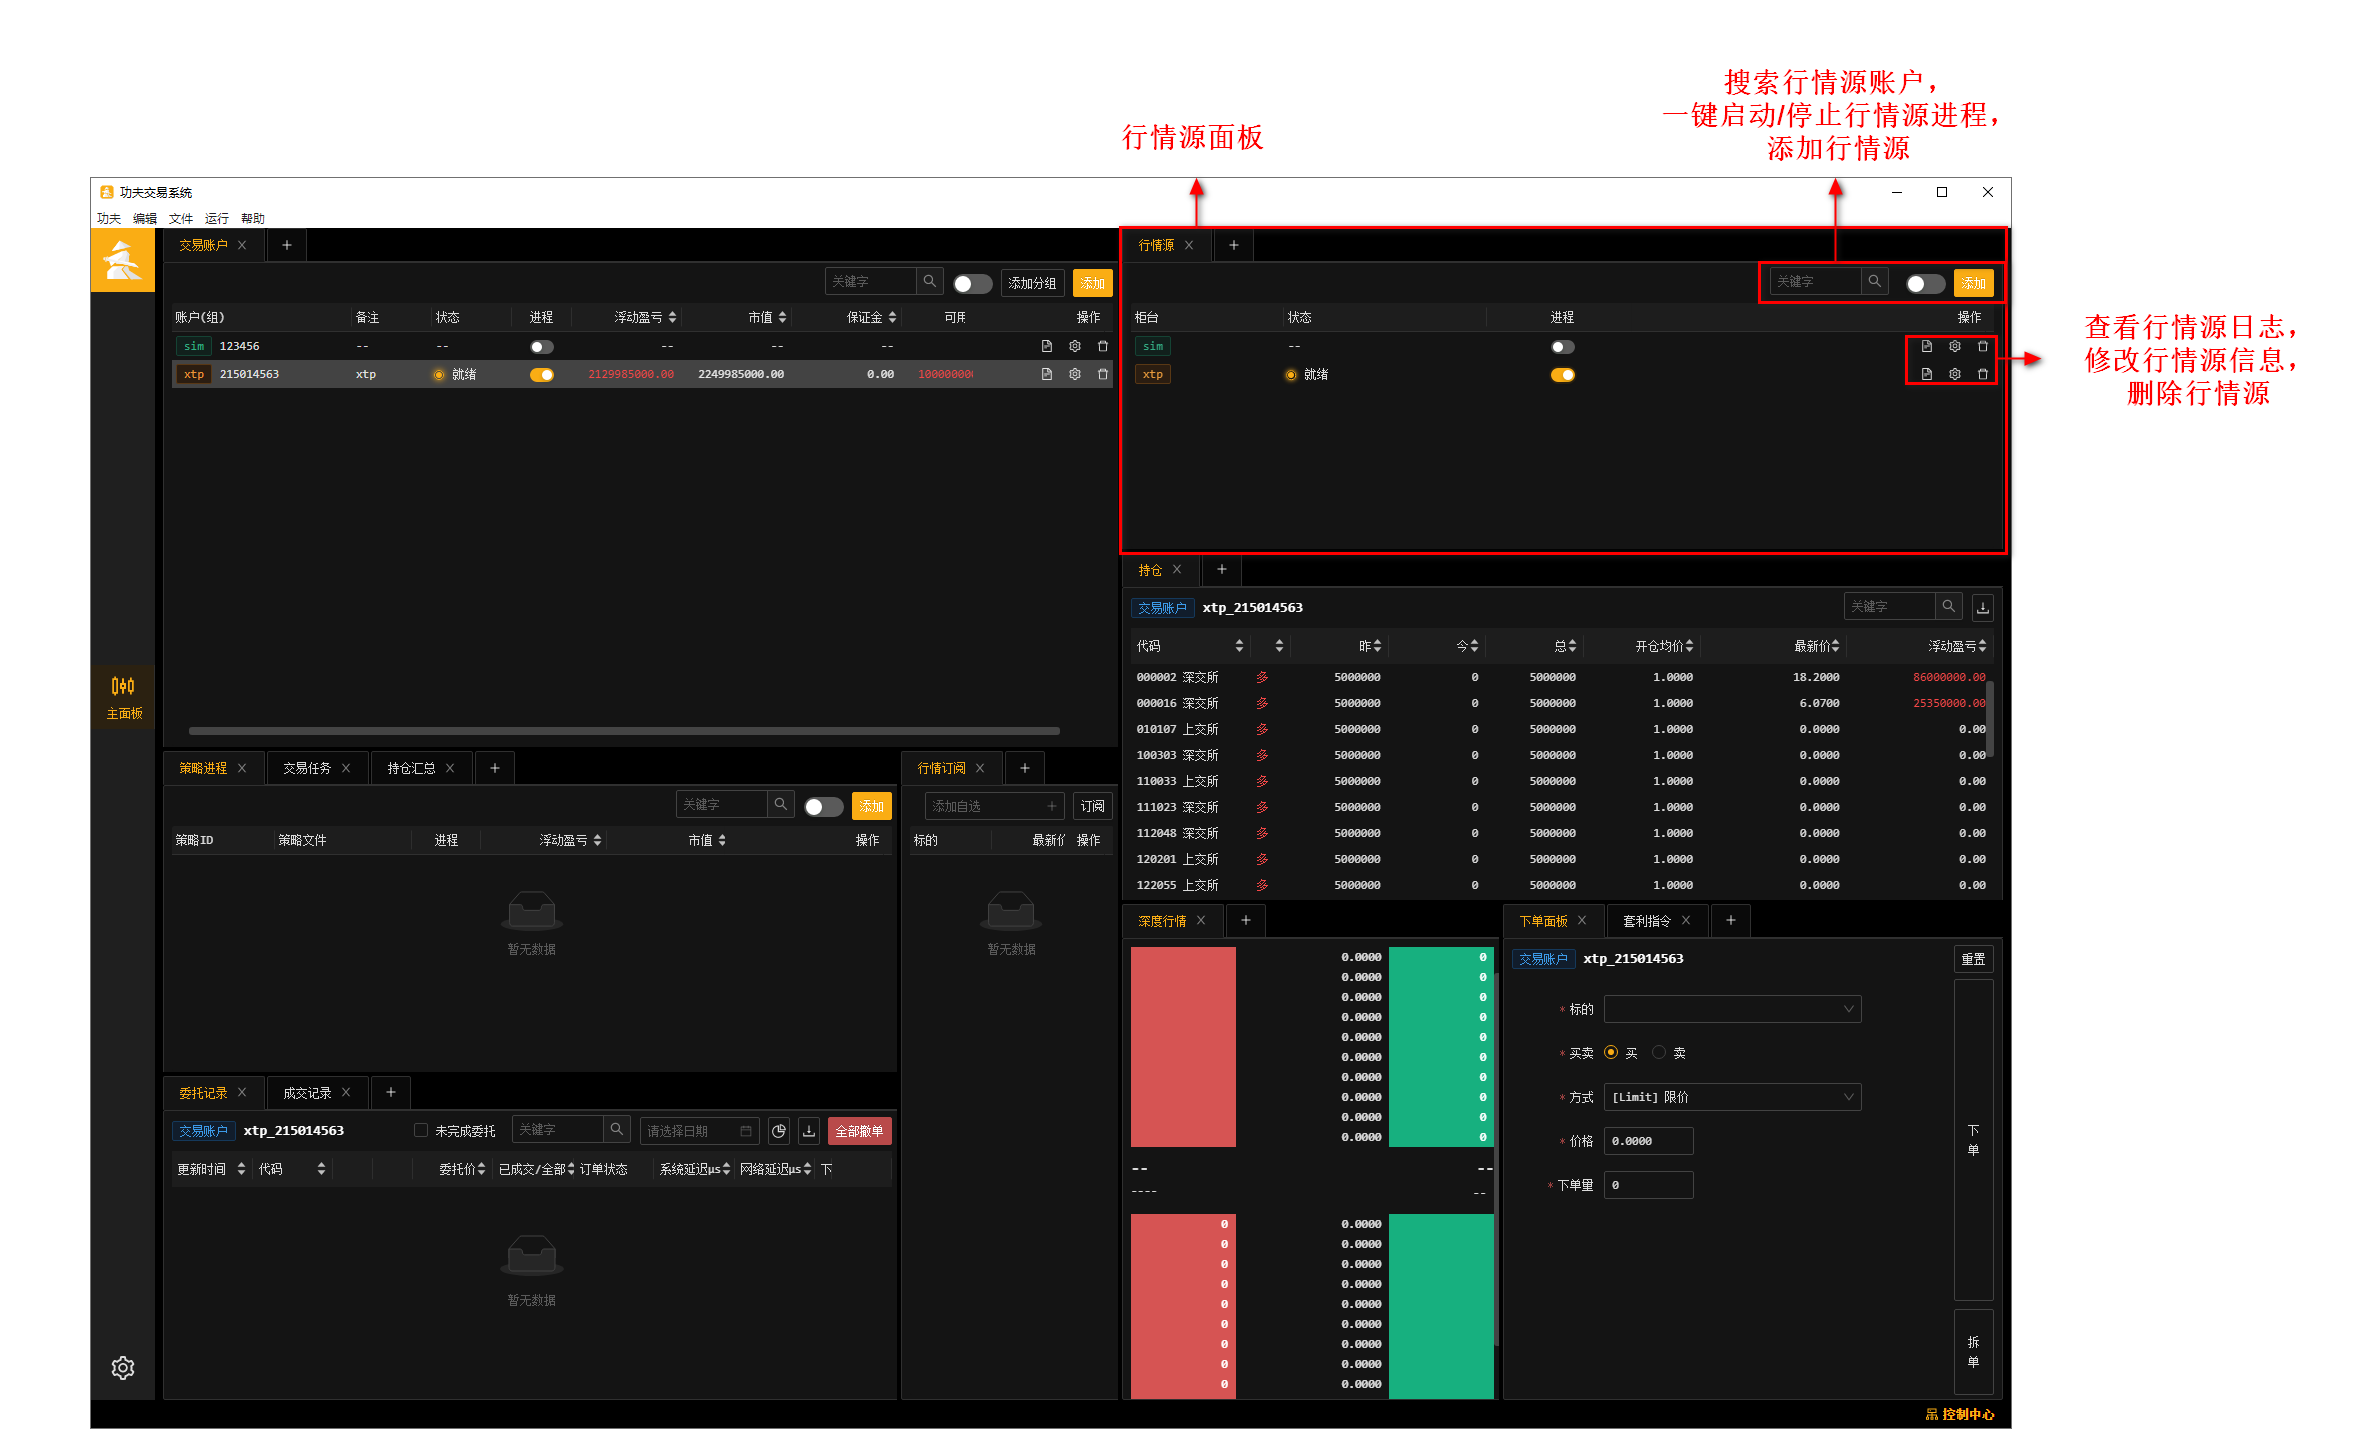The height and width of the screenshot is (1454, 2353).
Task: Open the [Limit] 限价 order type dropdown
Action: tap(1732, 1096)
